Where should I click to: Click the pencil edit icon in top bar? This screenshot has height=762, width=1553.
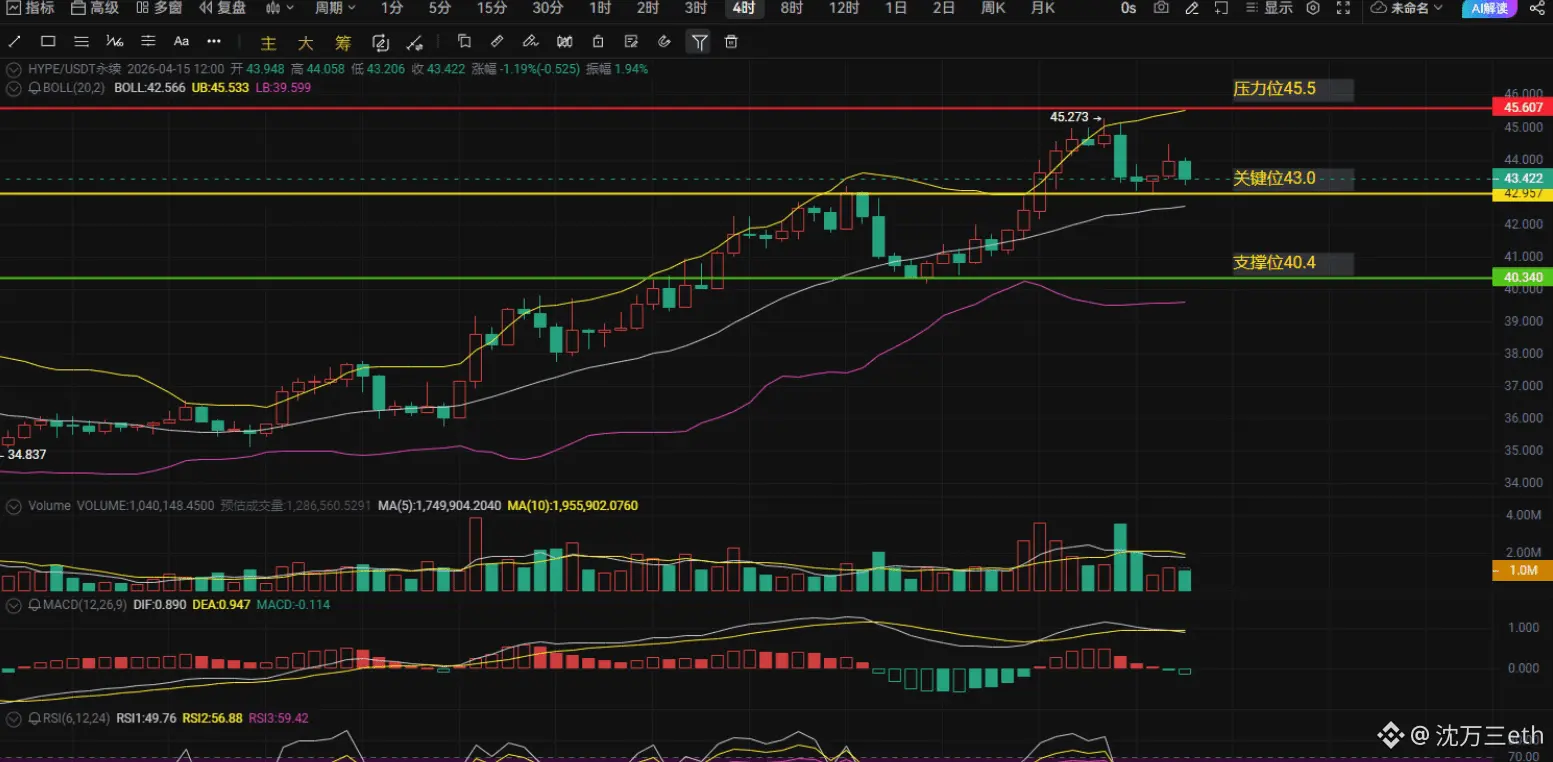pos(1192,8)
